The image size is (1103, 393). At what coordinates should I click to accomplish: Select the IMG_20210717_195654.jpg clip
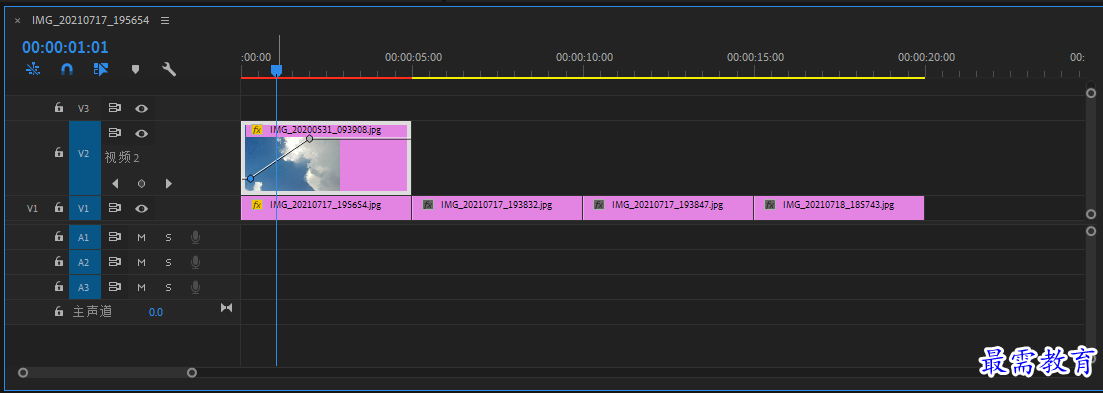[326, 208]
